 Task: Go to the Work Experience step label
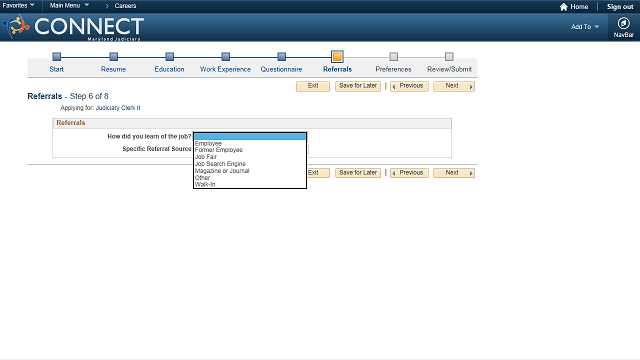225,69
